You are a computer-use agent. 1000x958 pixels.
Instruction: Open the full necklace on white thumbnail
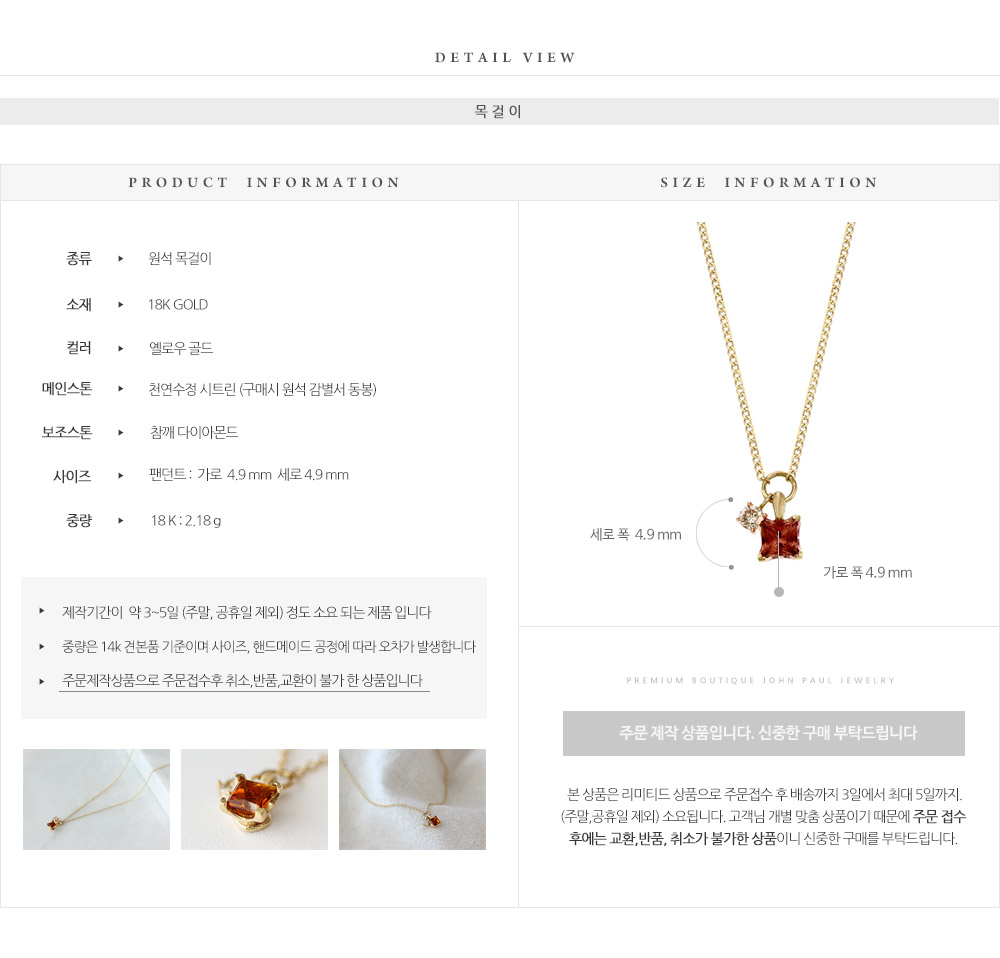coord(96,799)
